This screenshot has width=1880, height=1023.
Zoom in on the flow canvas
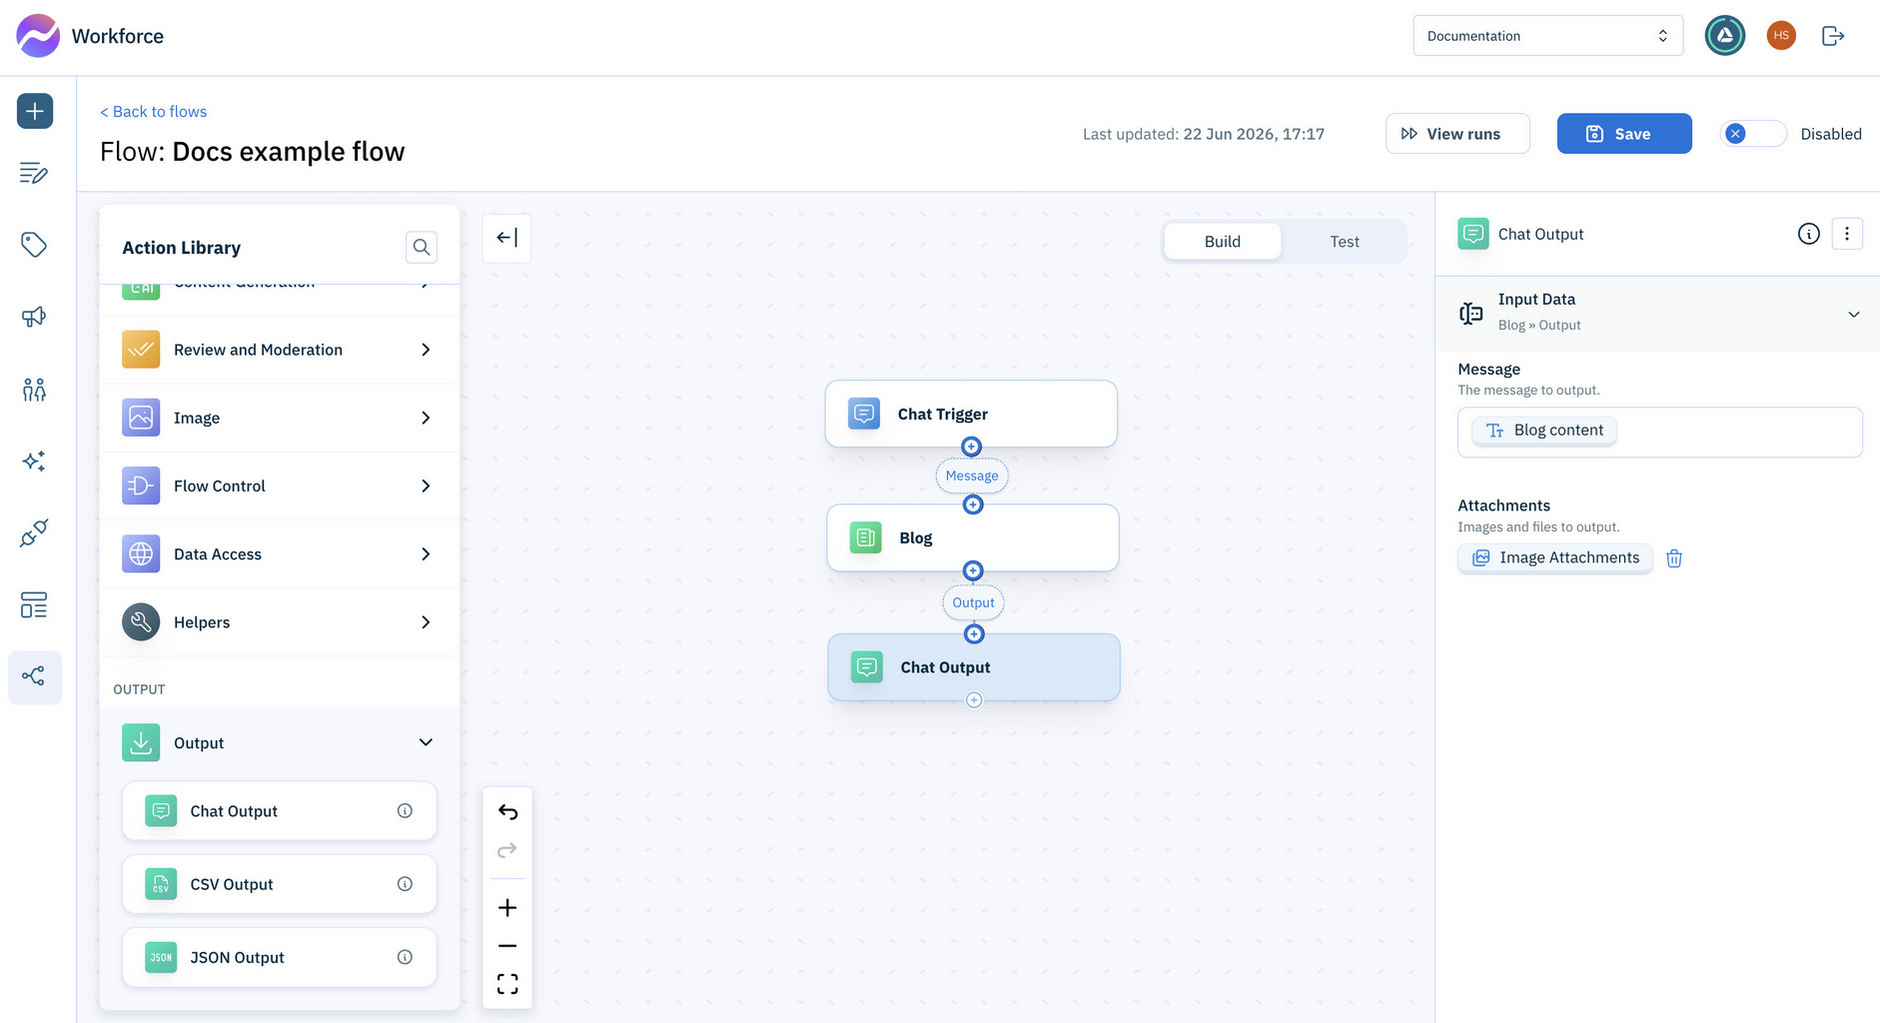[x=507, y=908]
